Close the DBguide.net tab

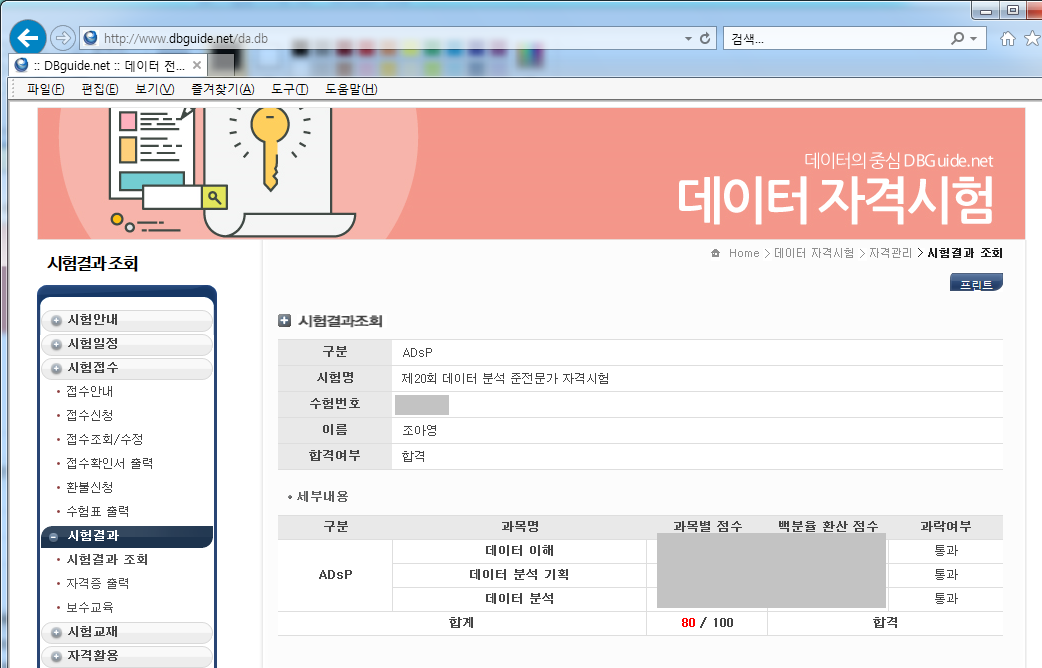(197, 65)
